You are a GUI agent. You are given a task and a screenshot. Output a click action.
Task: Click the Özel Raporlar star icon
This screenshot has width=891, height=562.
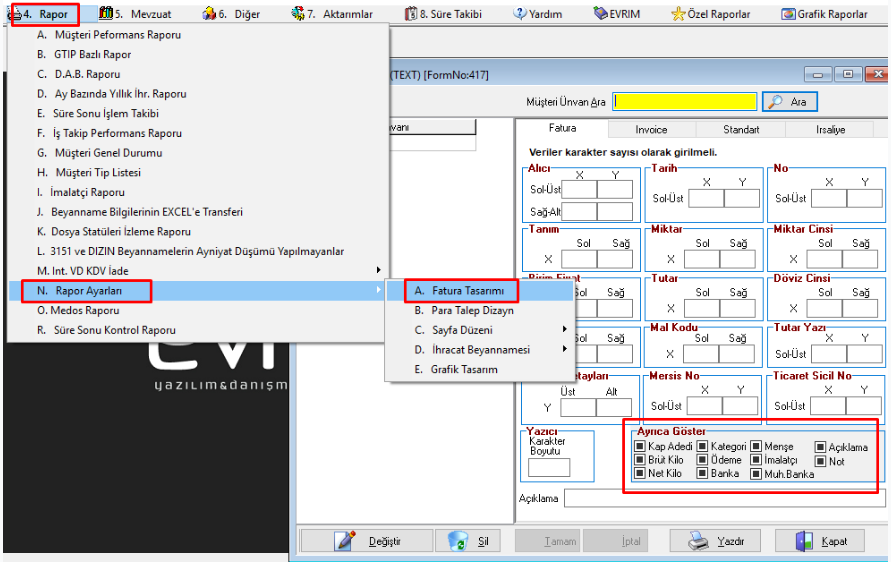(x=678, y=14)
